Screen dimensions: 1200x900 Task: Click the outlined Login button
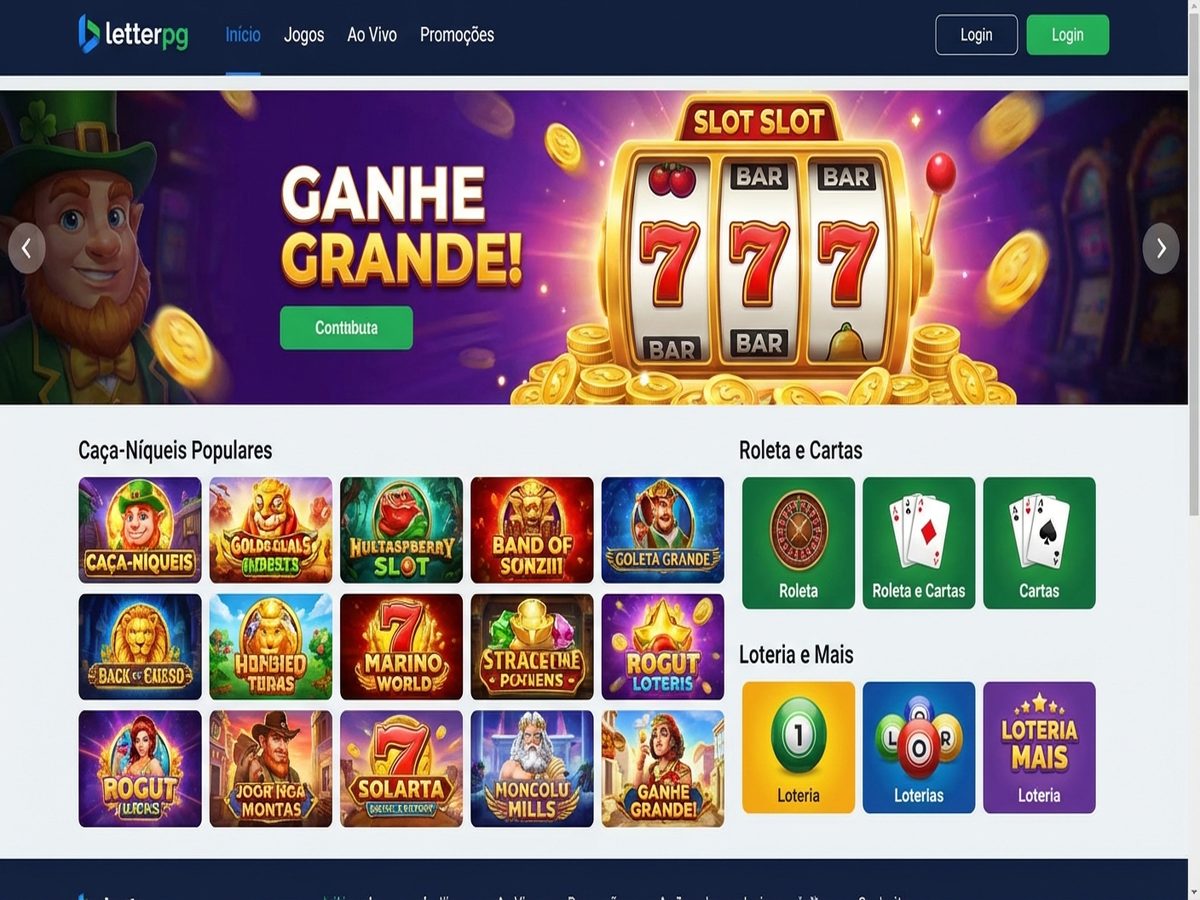(x=977, y=35)
